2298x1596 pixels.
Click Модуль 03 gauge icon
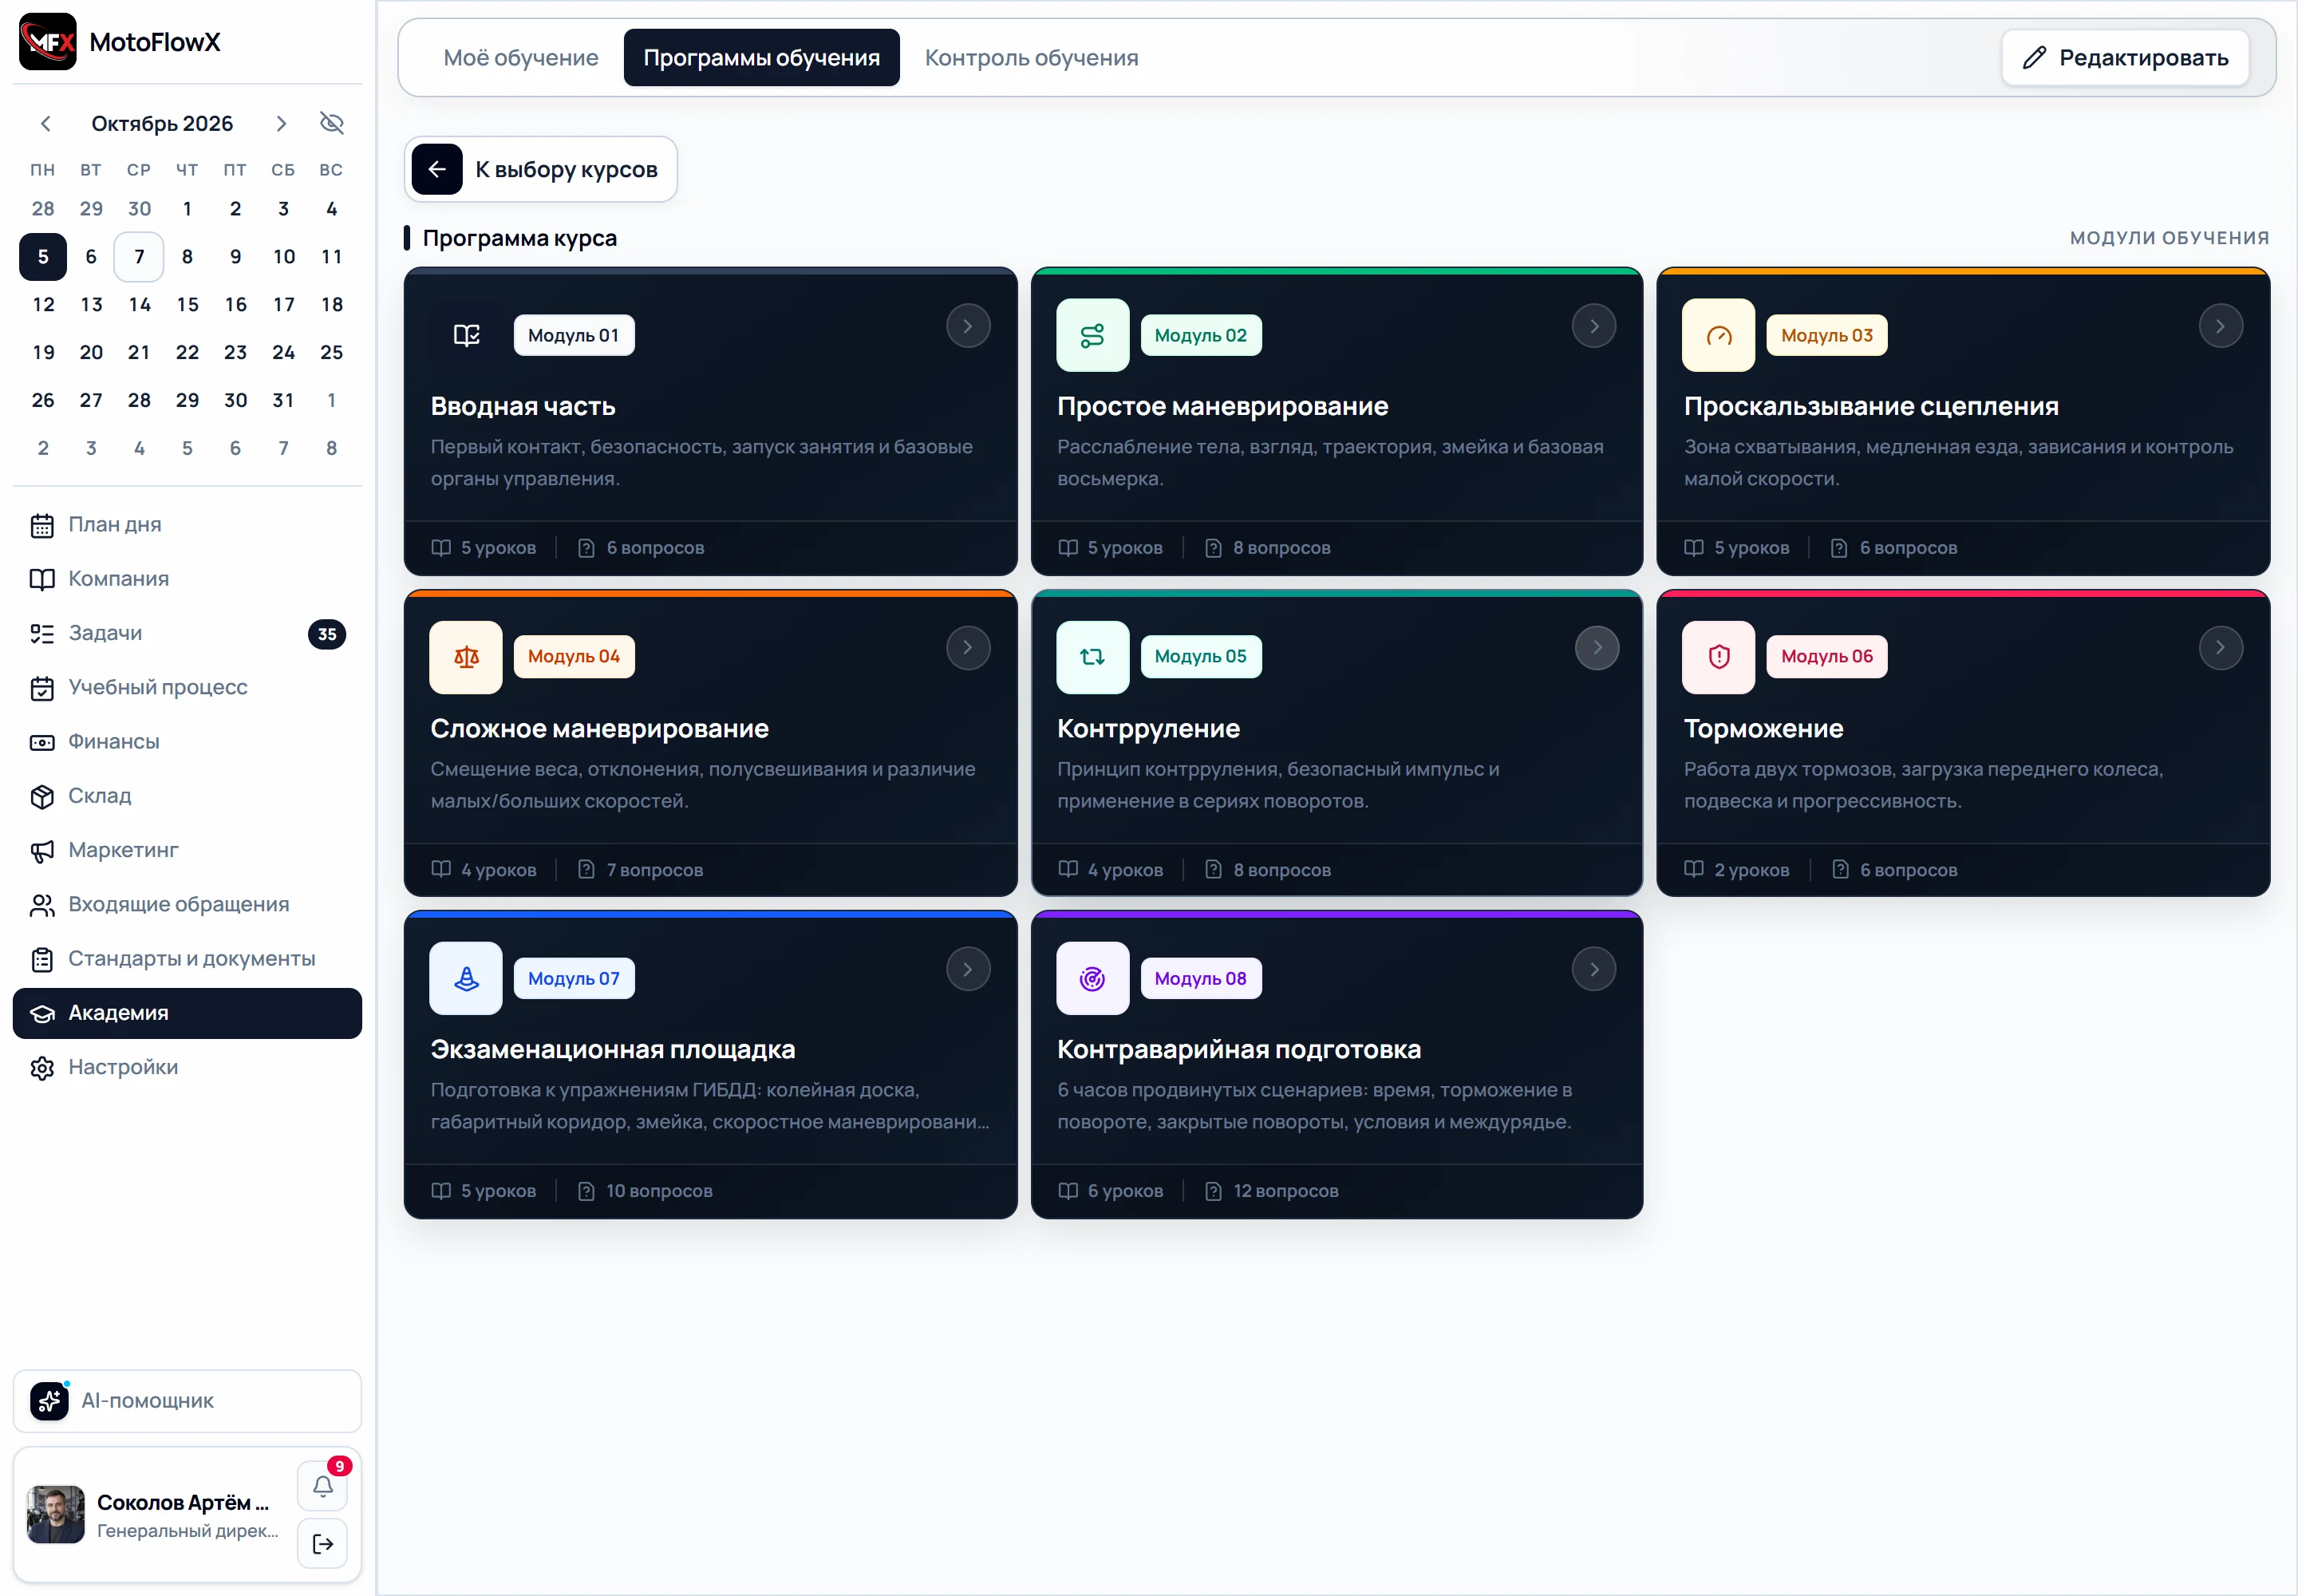tap(1718, 335)
